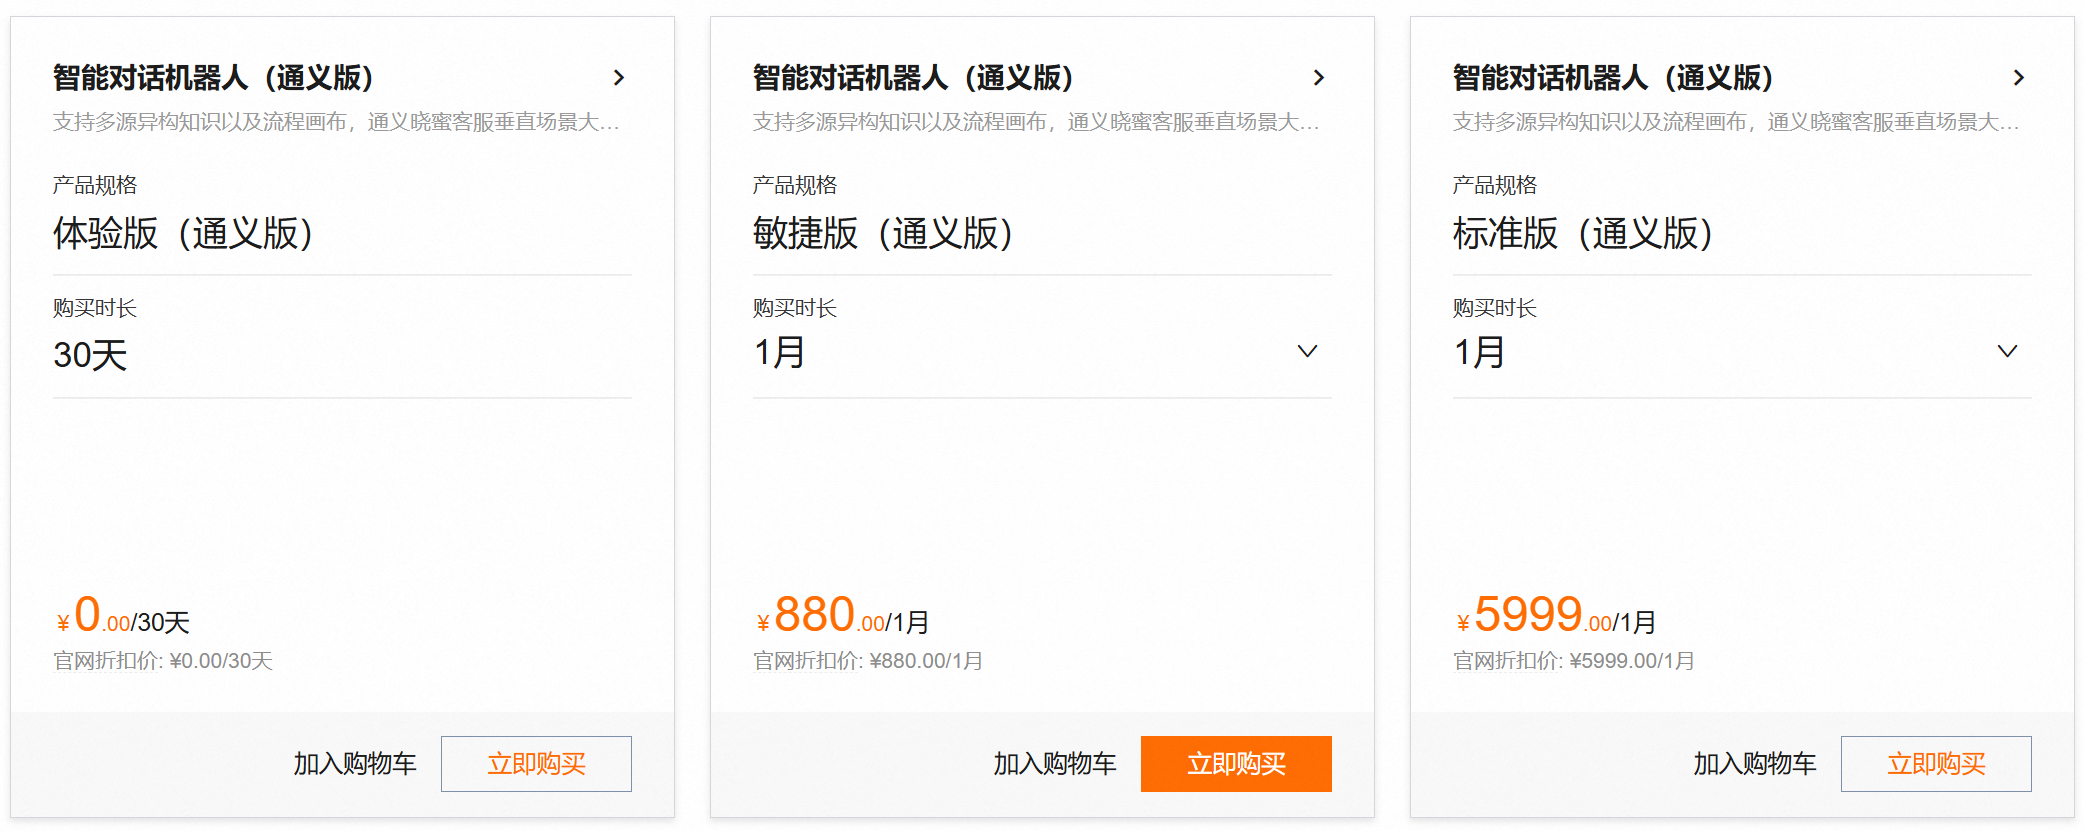The image size is (2084, 831).
Task: Open details arrow on 体验版 card
Action: click(620, 77)
